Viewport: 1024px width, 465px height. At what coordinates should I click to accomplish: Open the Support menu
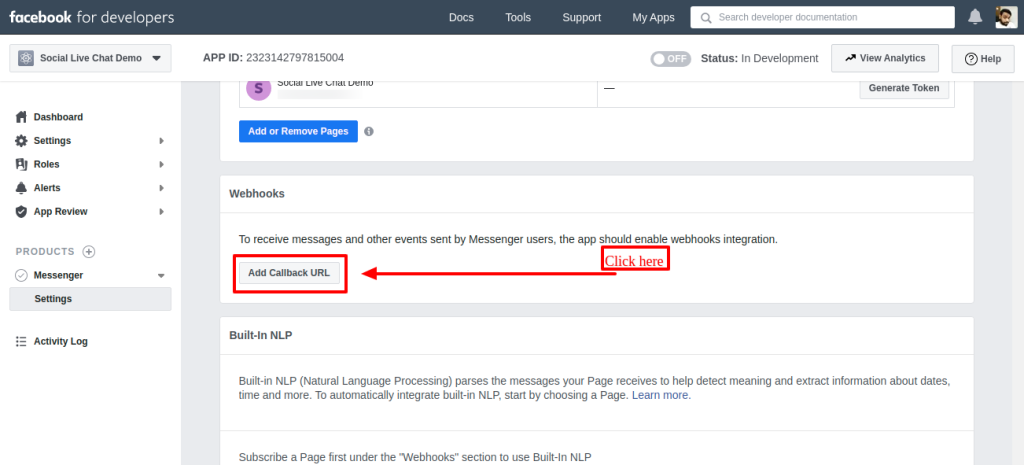click(x=581, y=18)
